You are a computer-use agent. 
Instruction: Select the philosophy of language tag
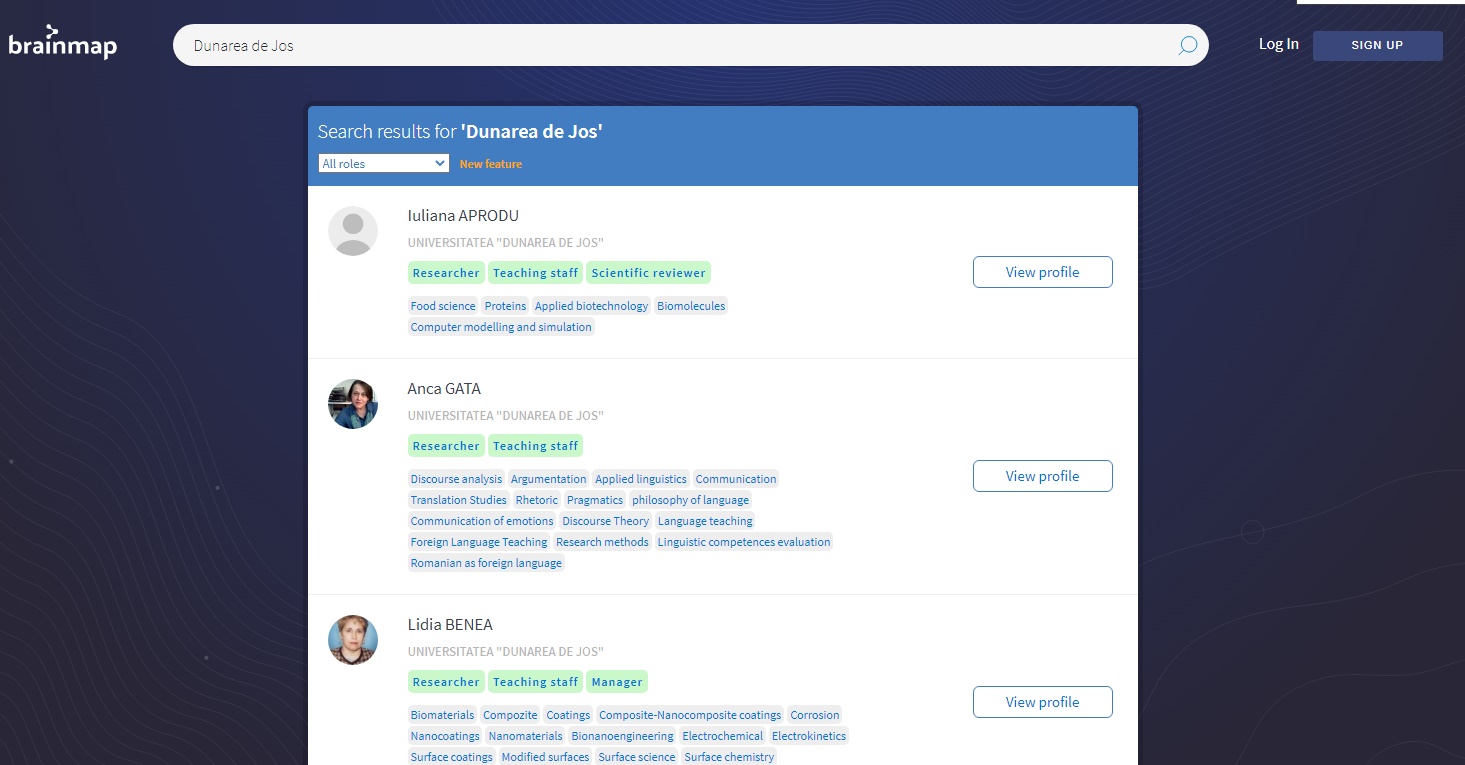click(690, 500)
